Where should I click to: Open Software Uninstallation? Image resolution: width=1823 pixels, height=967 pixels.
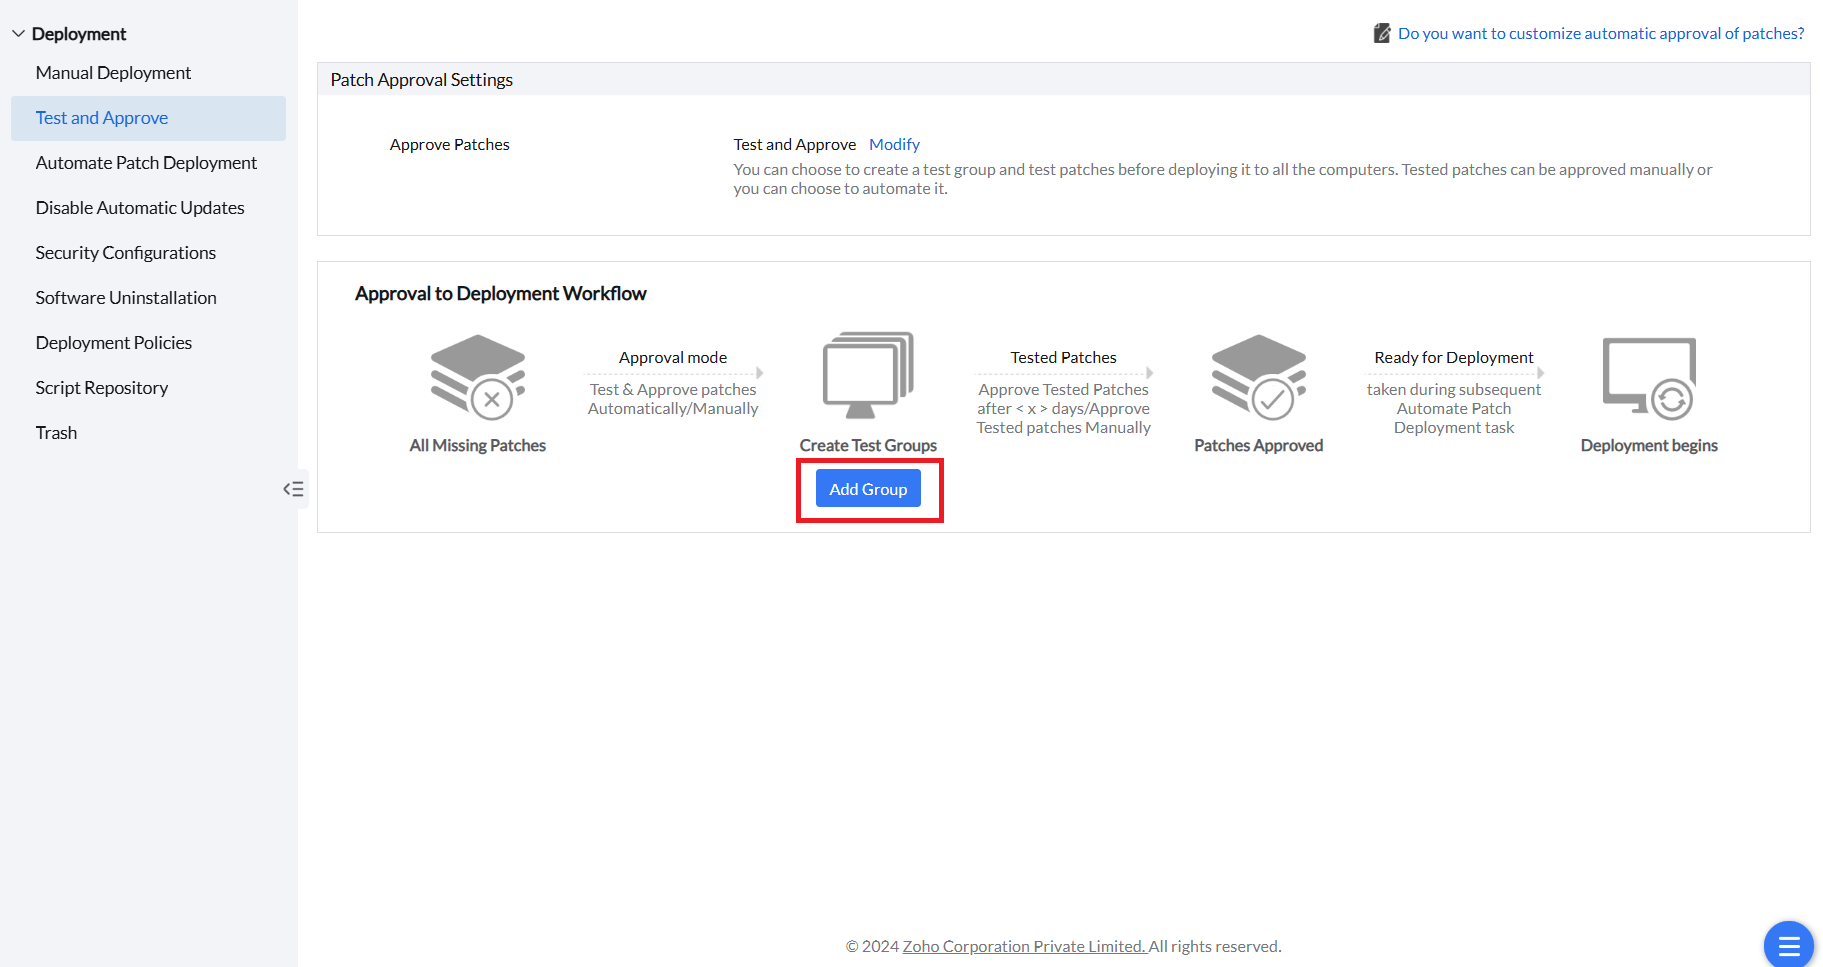click(x=125, y=297)
